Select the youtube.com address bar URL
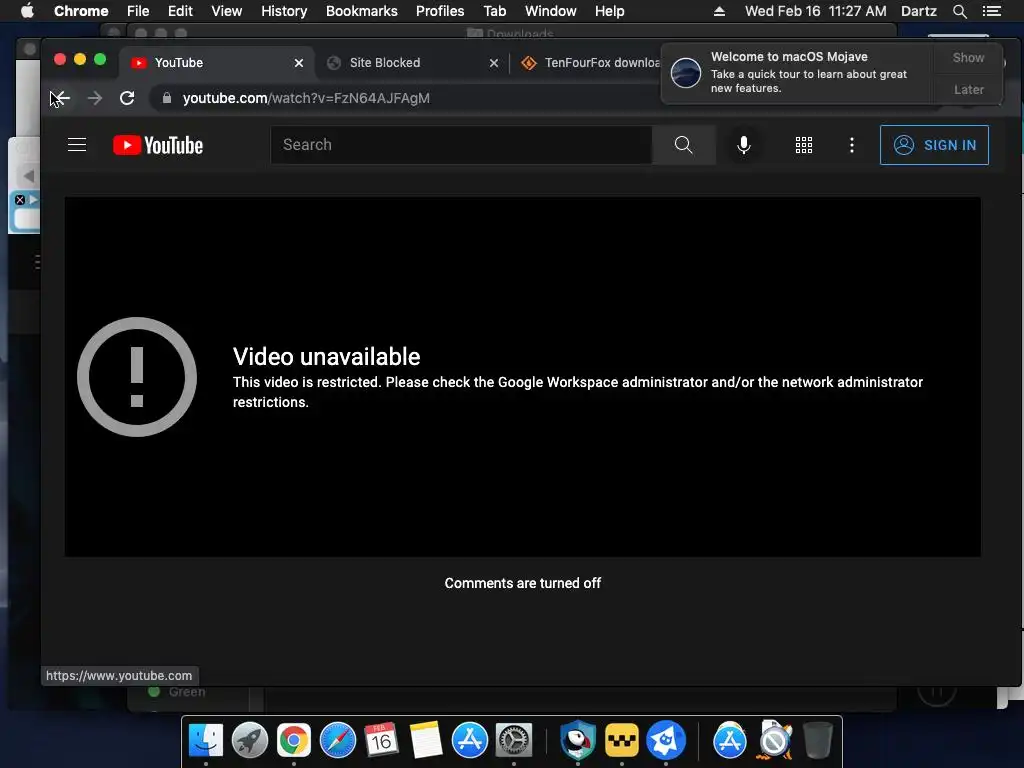 coord(306,98)
